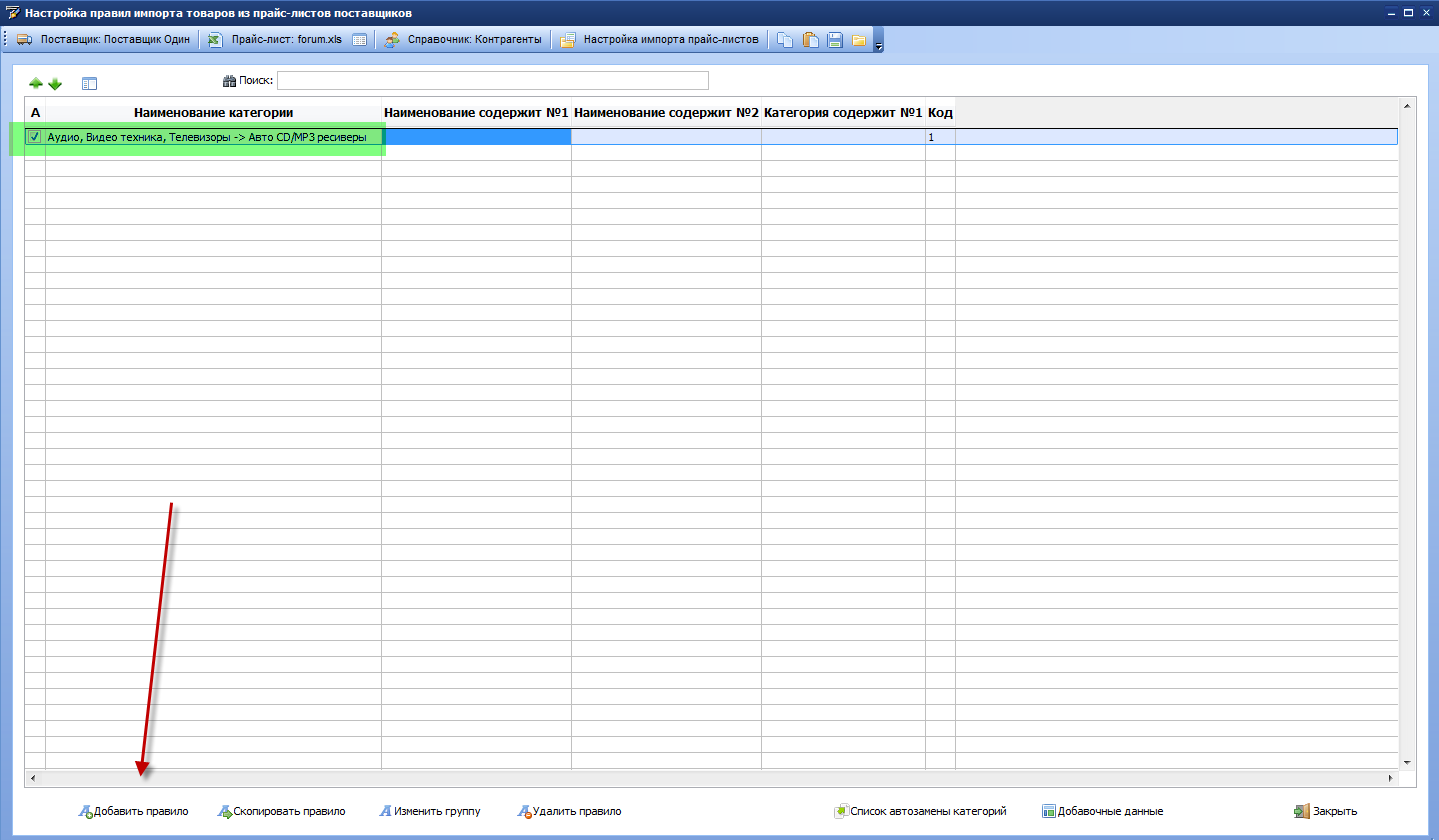Open the table view icon after forum.xls

tap(360, 40)
